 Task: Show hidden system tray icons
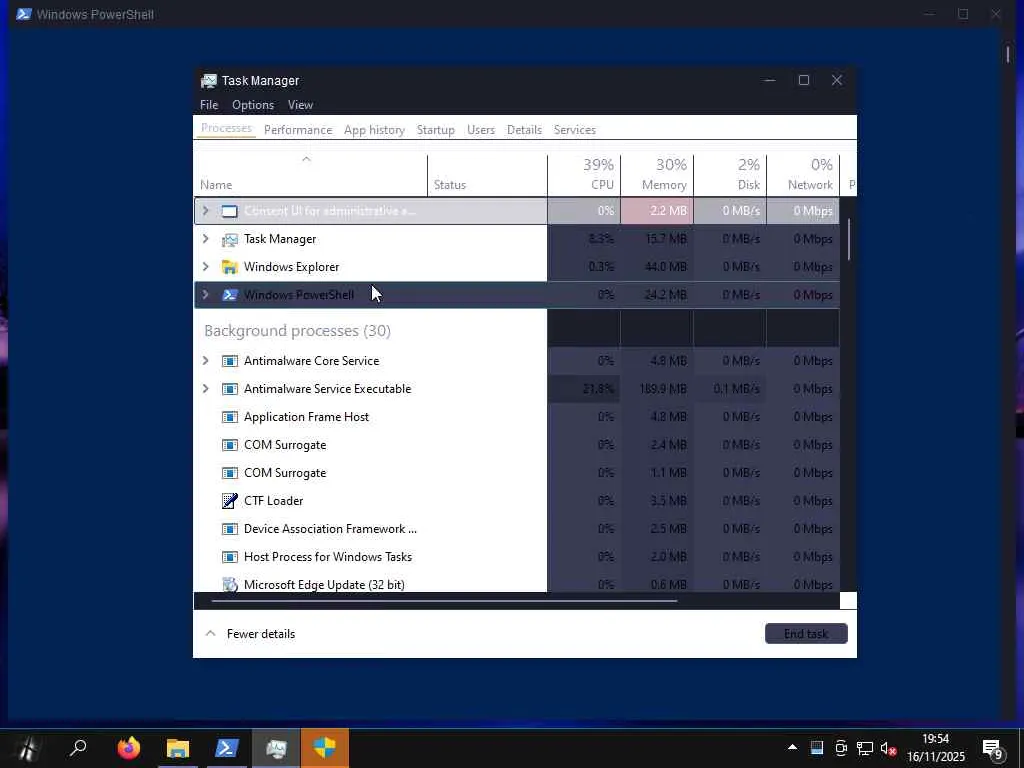(792, 748)
